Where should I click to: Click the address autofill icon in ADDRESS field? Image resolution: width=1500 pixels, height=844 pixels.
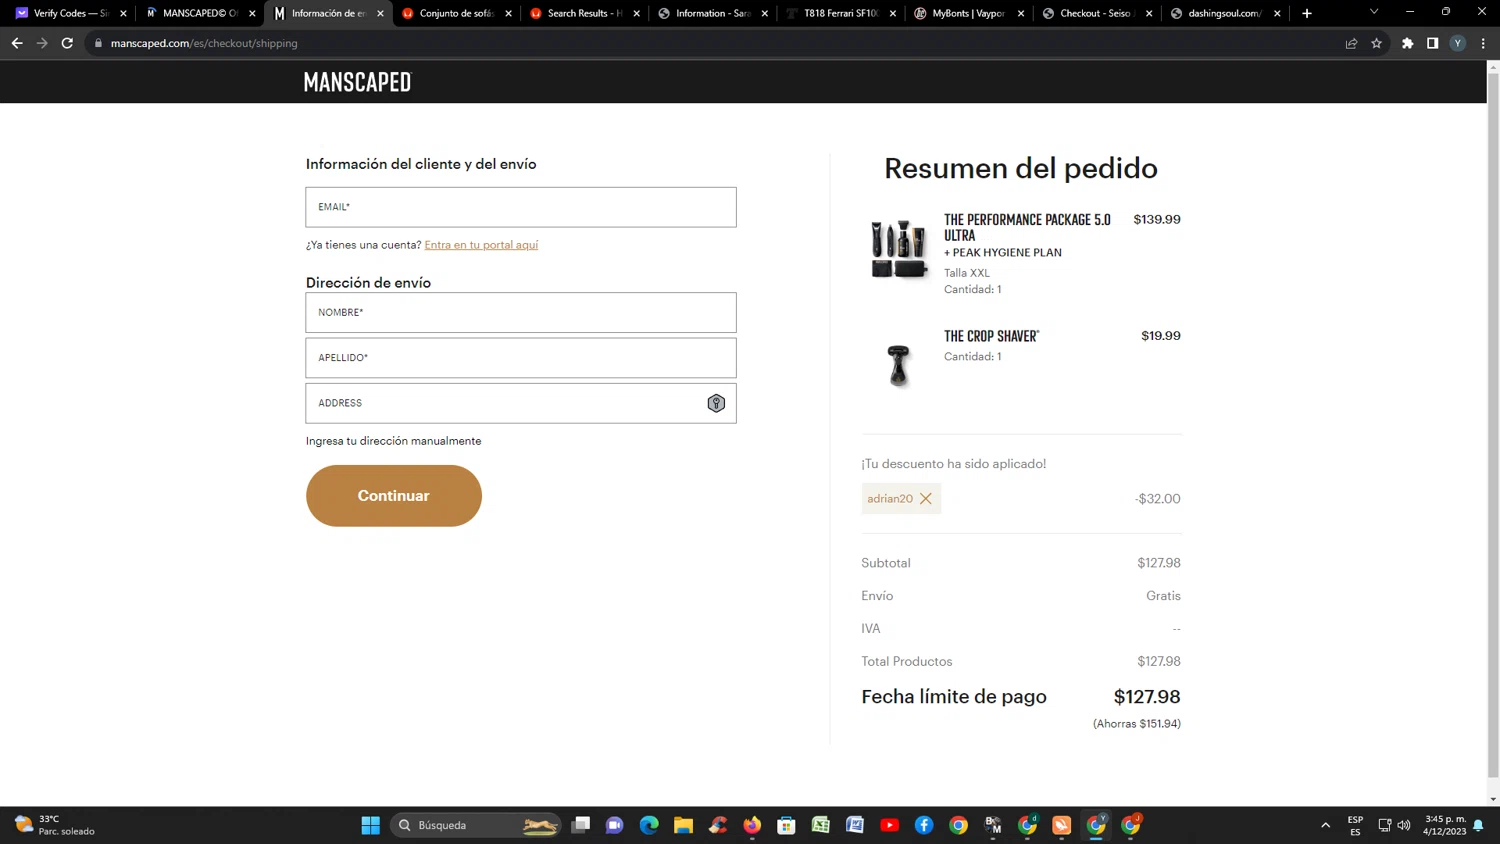pyautogui.click(x=716, y=403)
